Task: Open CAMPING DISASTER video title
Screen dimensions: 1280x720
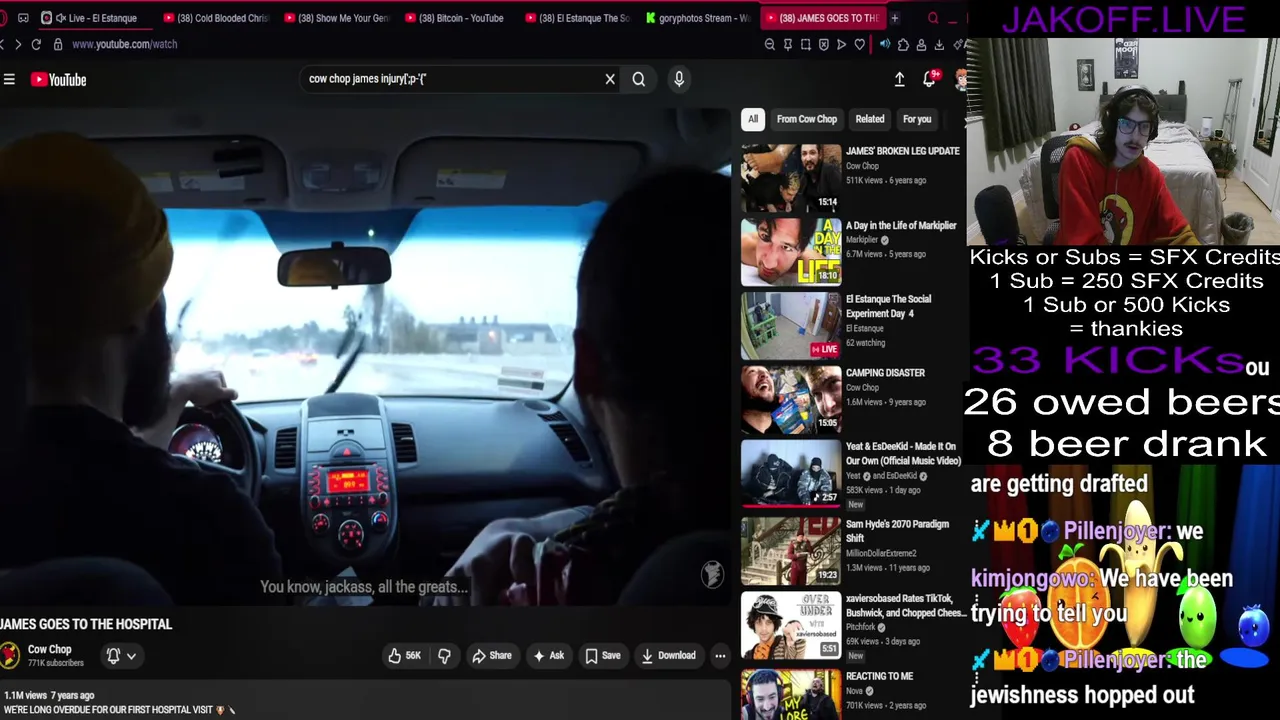Action: 885,373
